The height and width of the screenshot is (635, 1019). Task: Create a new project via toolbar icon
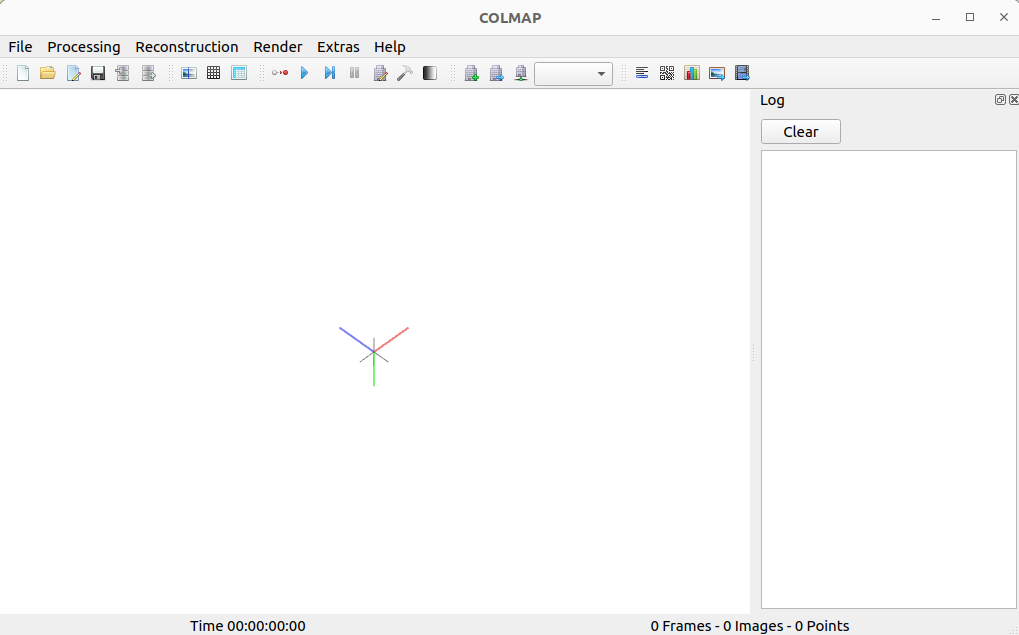tap(23, 73)
